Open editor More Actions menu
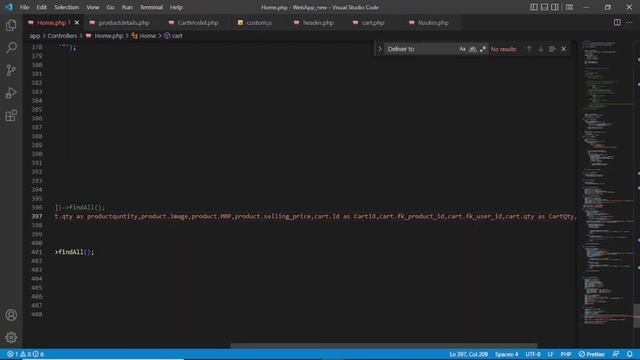This screenshot has width=640, height=360. tap(629, 23)
